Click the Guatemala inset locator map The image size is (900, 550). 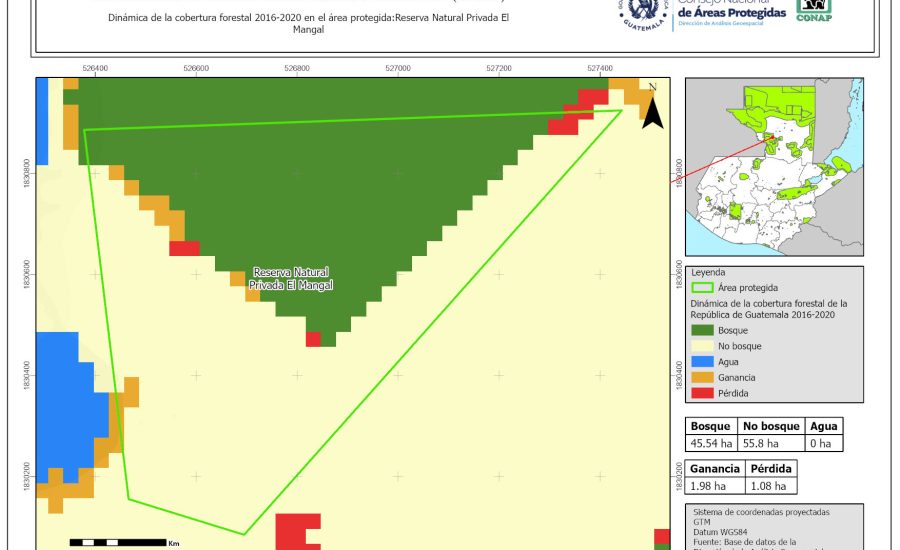774,167
